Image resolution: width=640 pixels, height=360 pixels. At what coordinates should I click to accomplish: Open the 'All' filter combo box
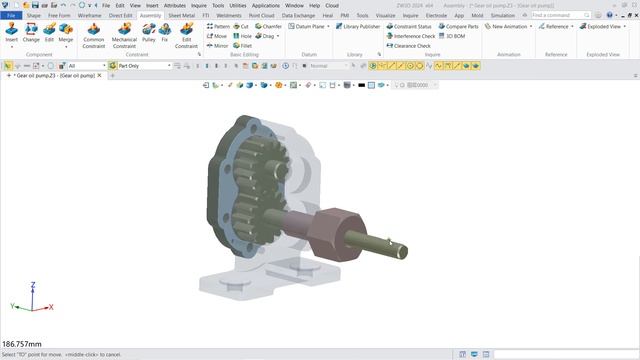click(x=87, y=66)
